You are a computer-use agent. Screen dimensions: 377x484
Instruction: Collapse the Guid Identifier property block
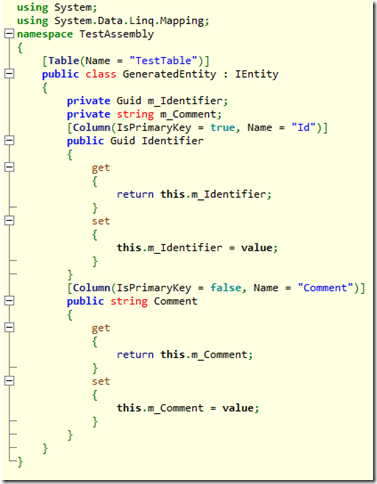click(9, 141)
